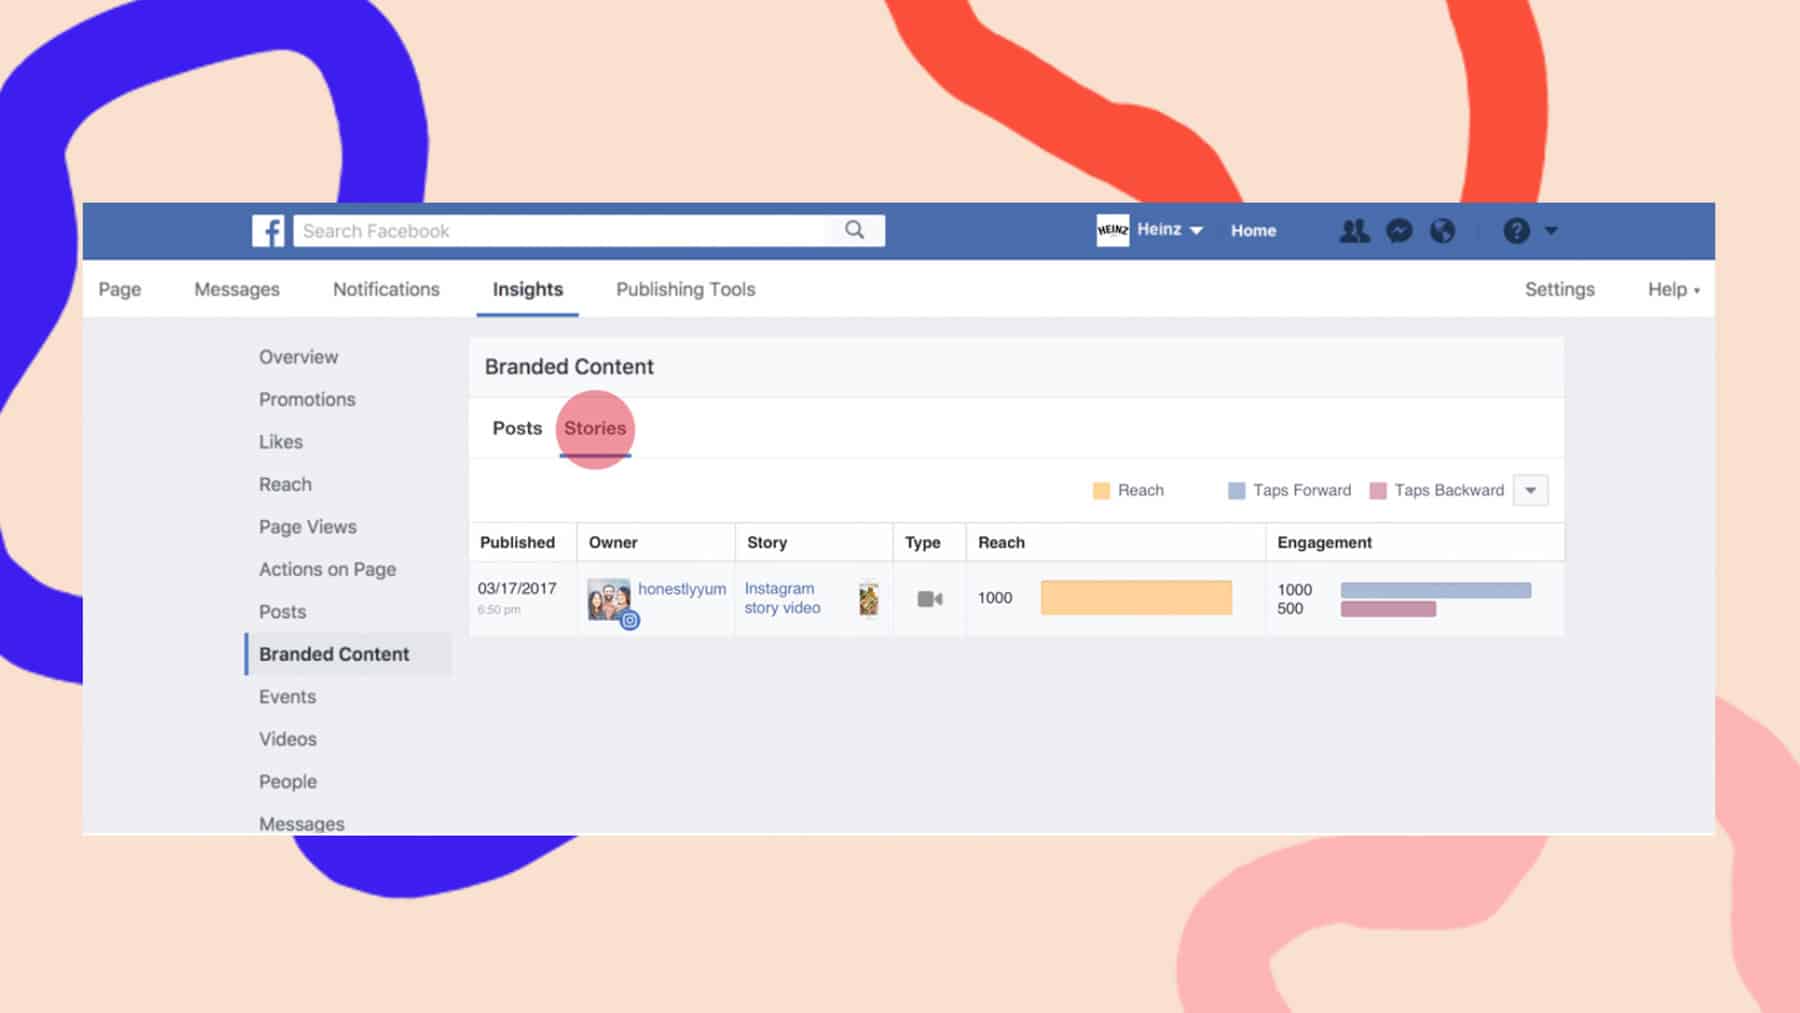Click the orange Reach bar
This screenshot has width=1800, height=1013.
(x=1136, y=598)
